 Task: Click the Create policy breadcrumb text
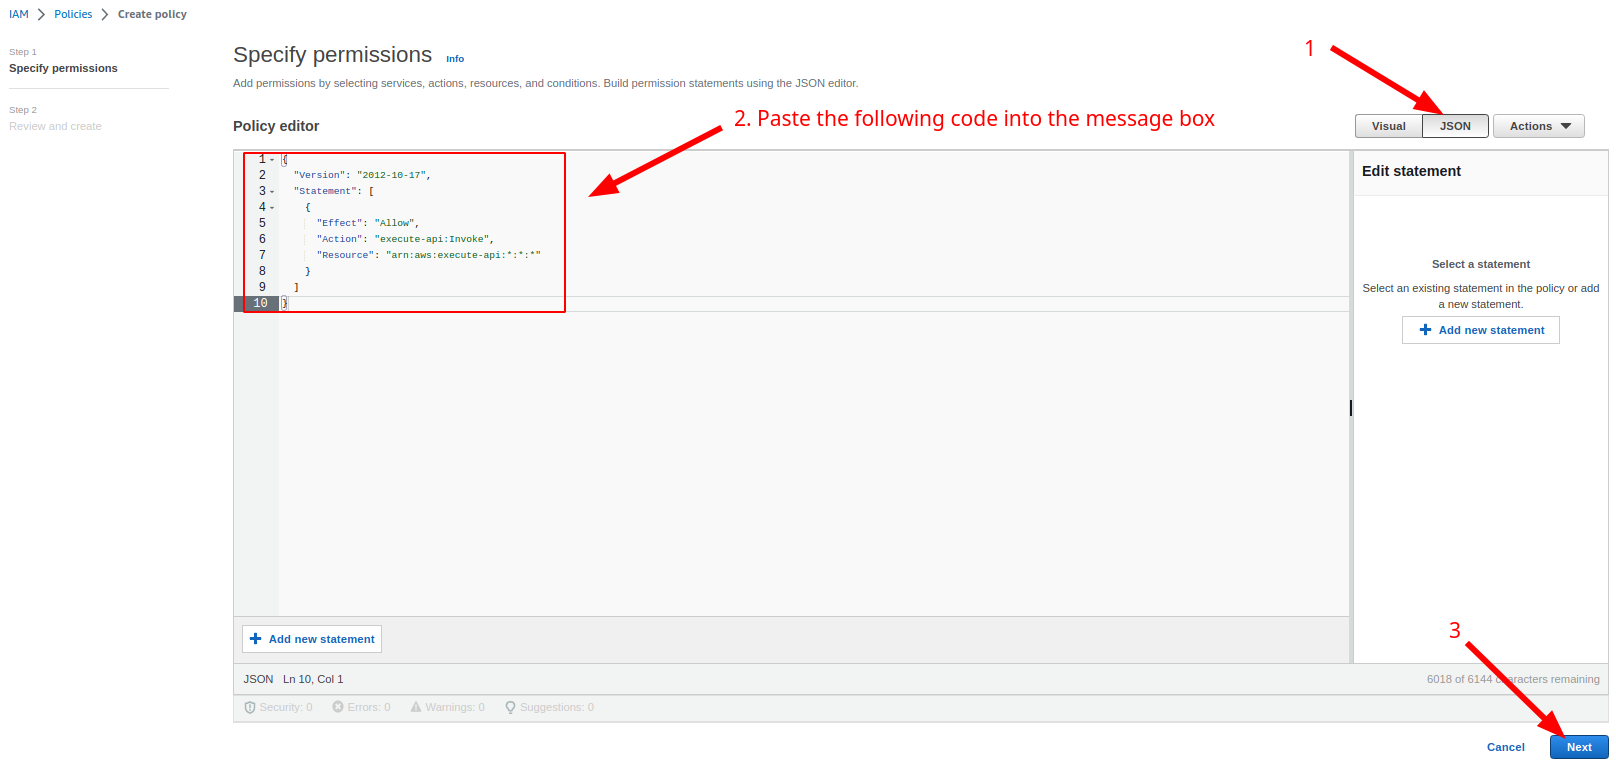pos(152,14)
